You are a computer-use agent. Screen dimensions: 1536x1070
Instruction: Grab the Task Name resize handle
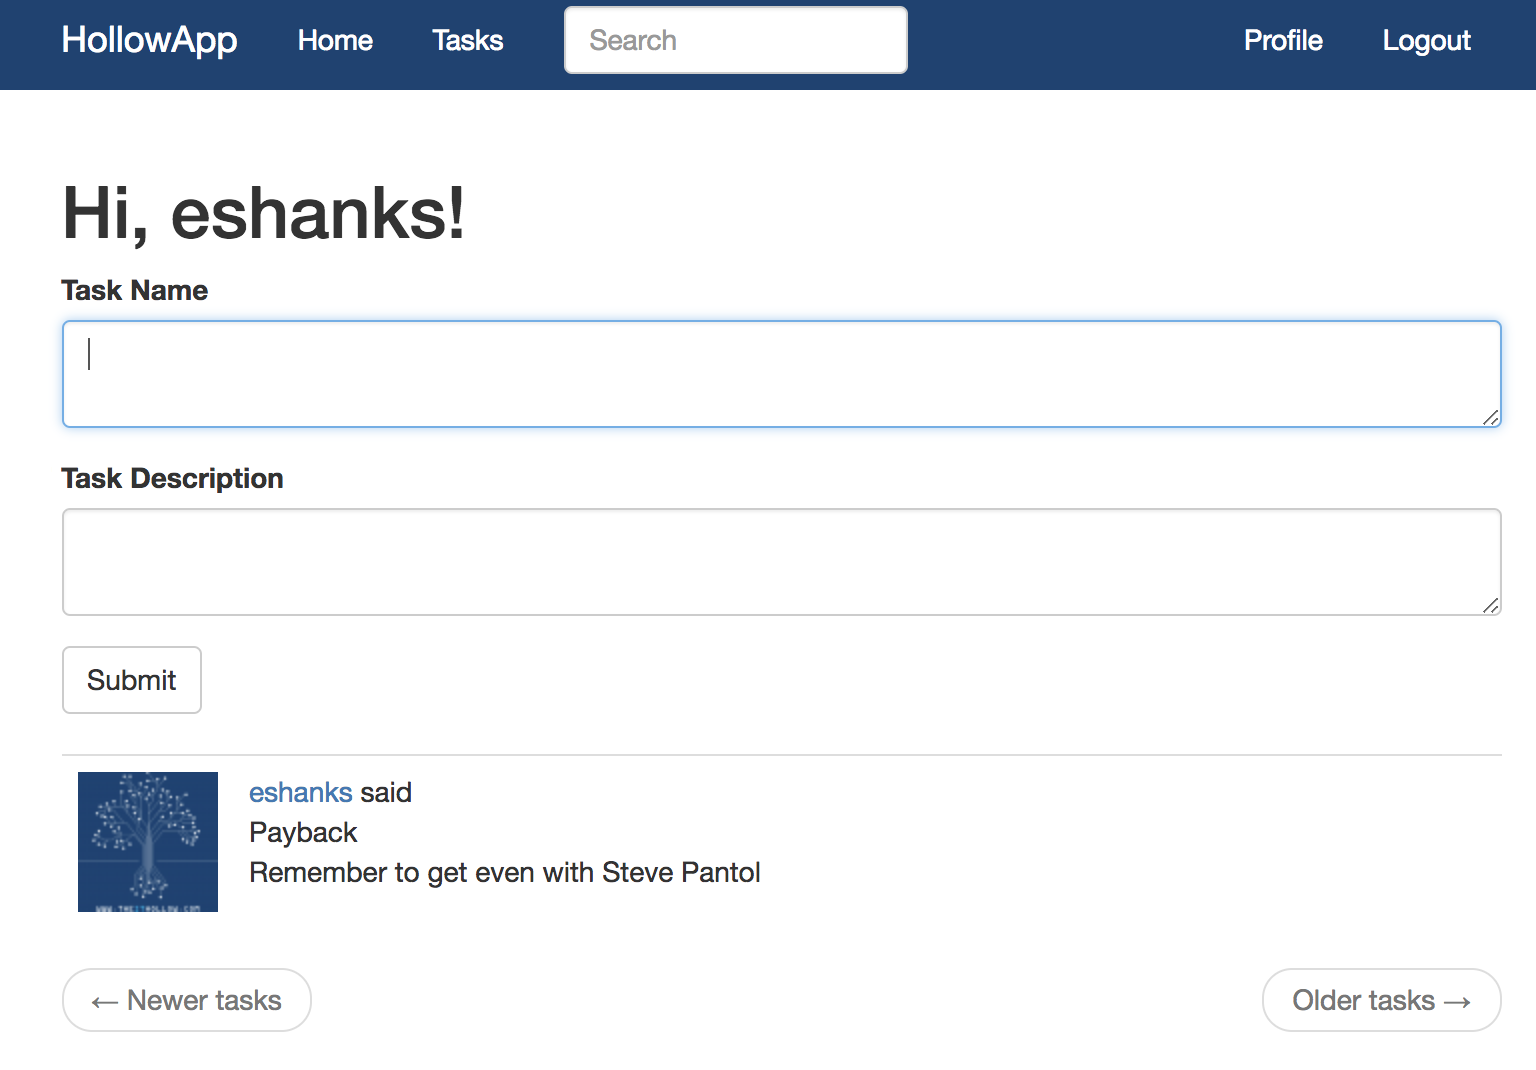pos(1490,417)
